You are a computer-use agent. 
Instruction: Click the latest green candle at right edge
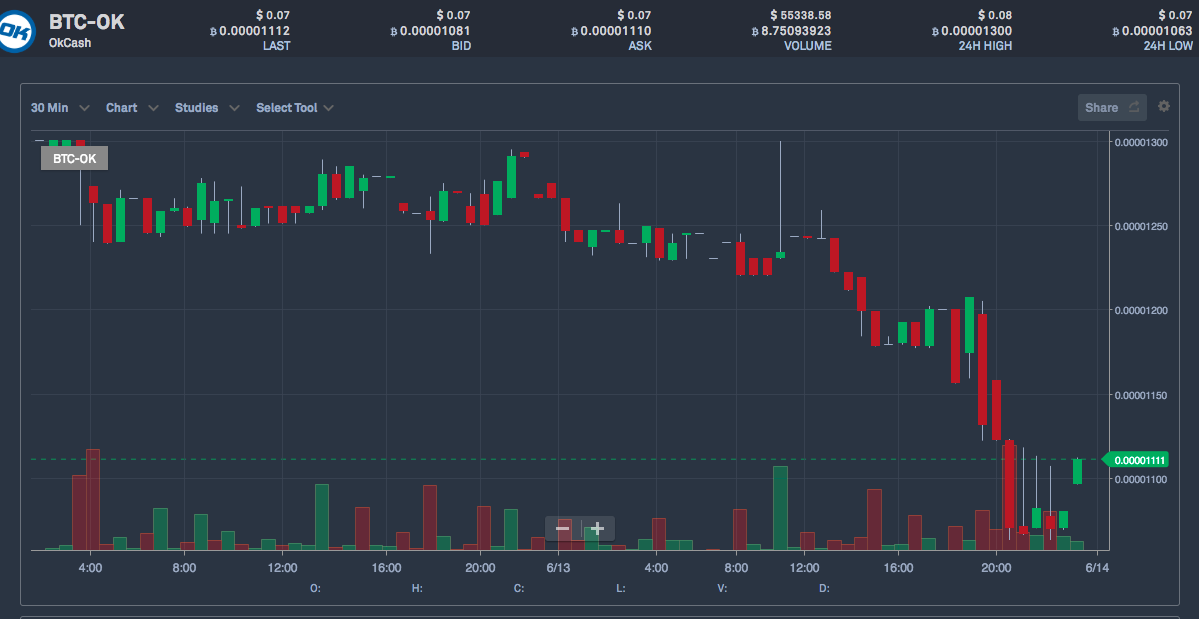tap(1077, 472)
